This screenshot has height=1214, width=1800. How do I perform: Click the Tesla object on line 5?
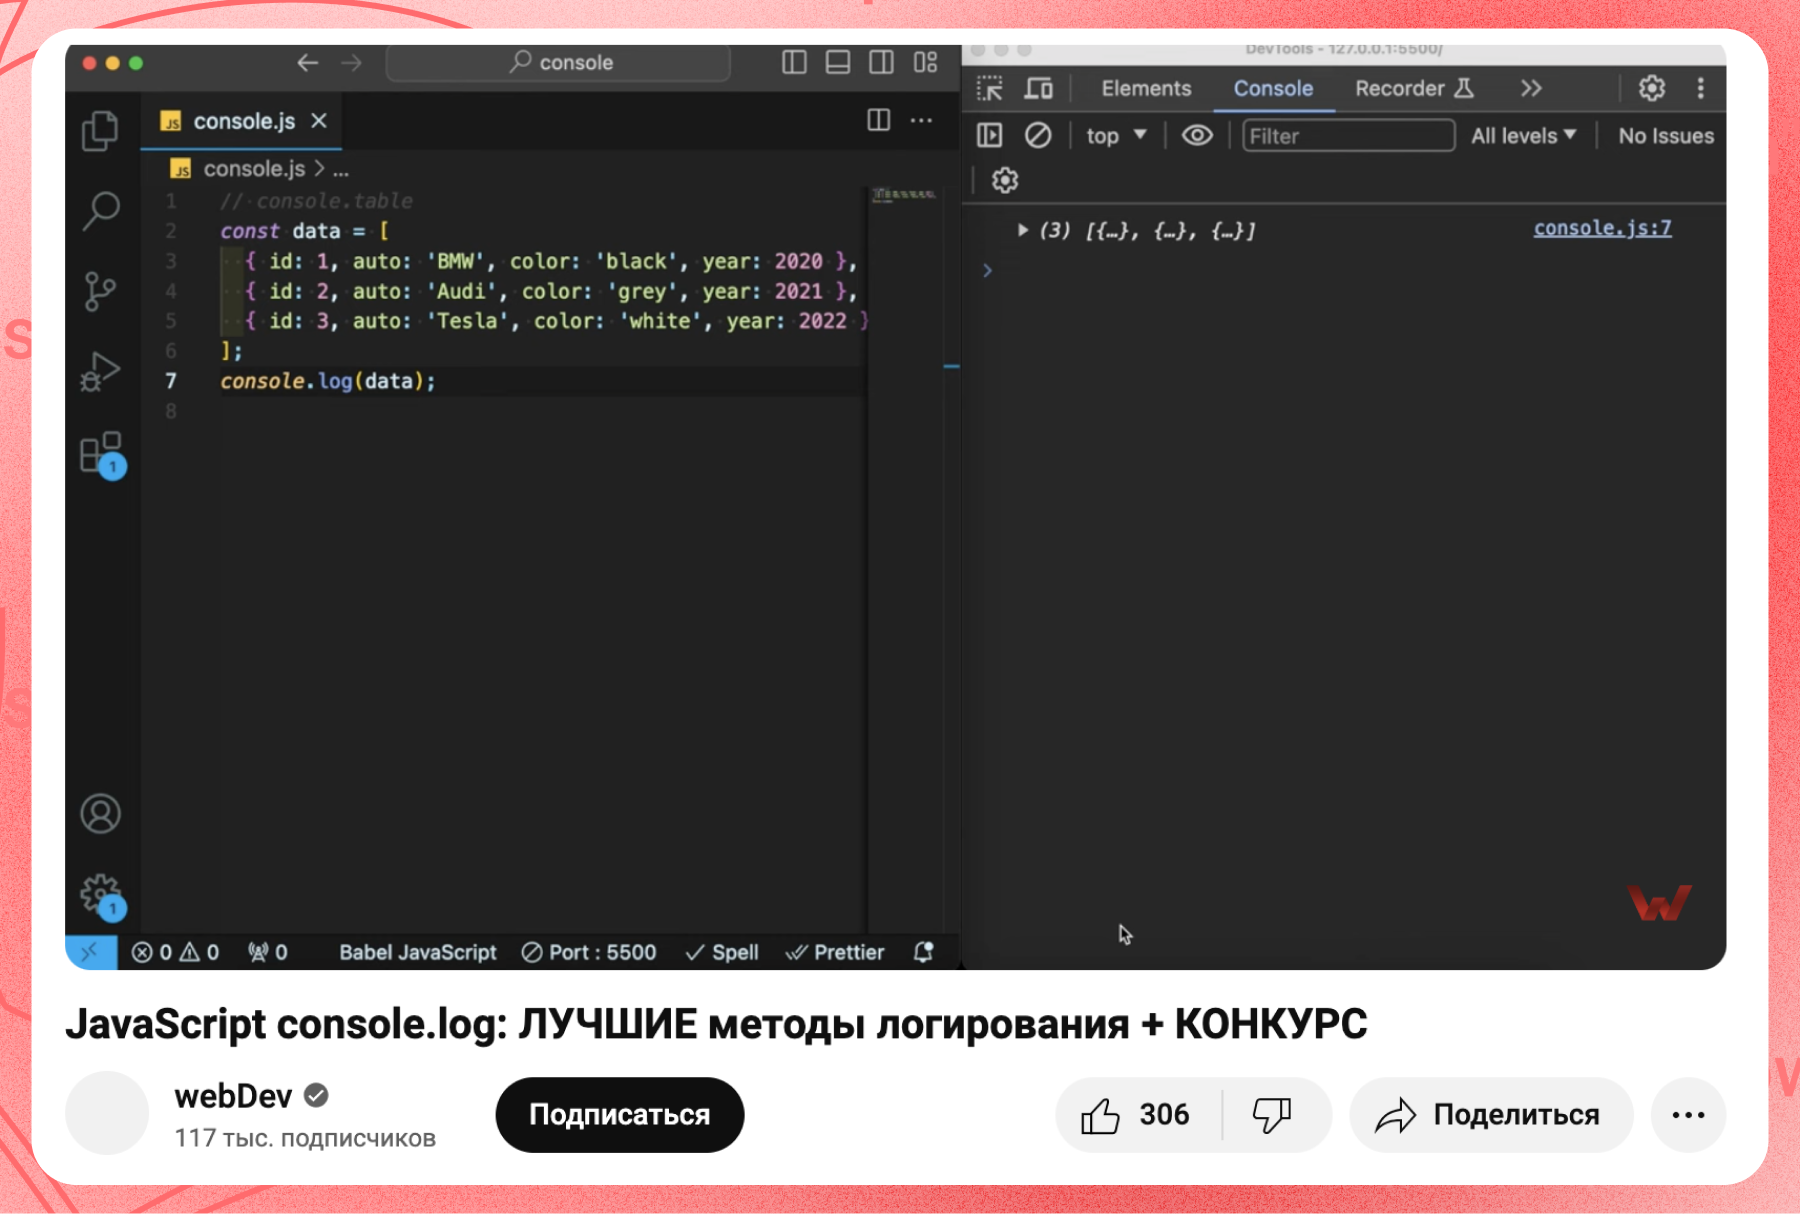[x=556, y=321]
